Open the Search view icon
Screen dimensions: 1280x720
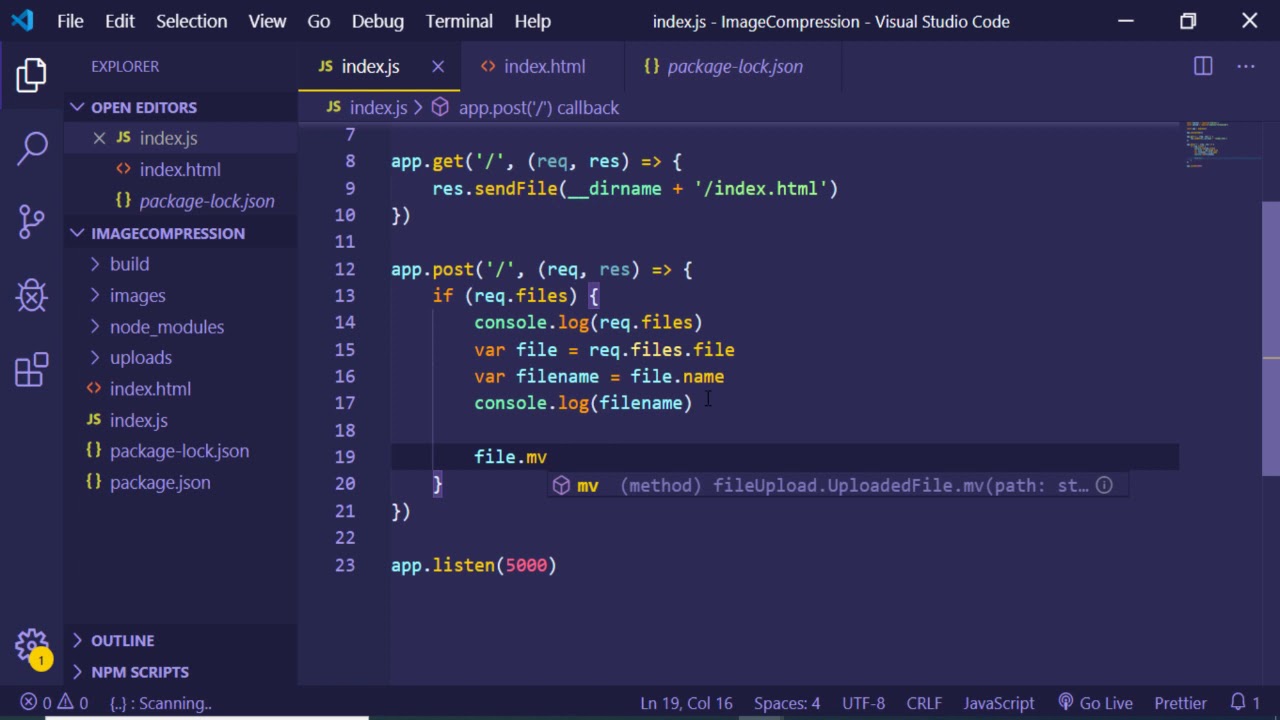pos(31,147)
